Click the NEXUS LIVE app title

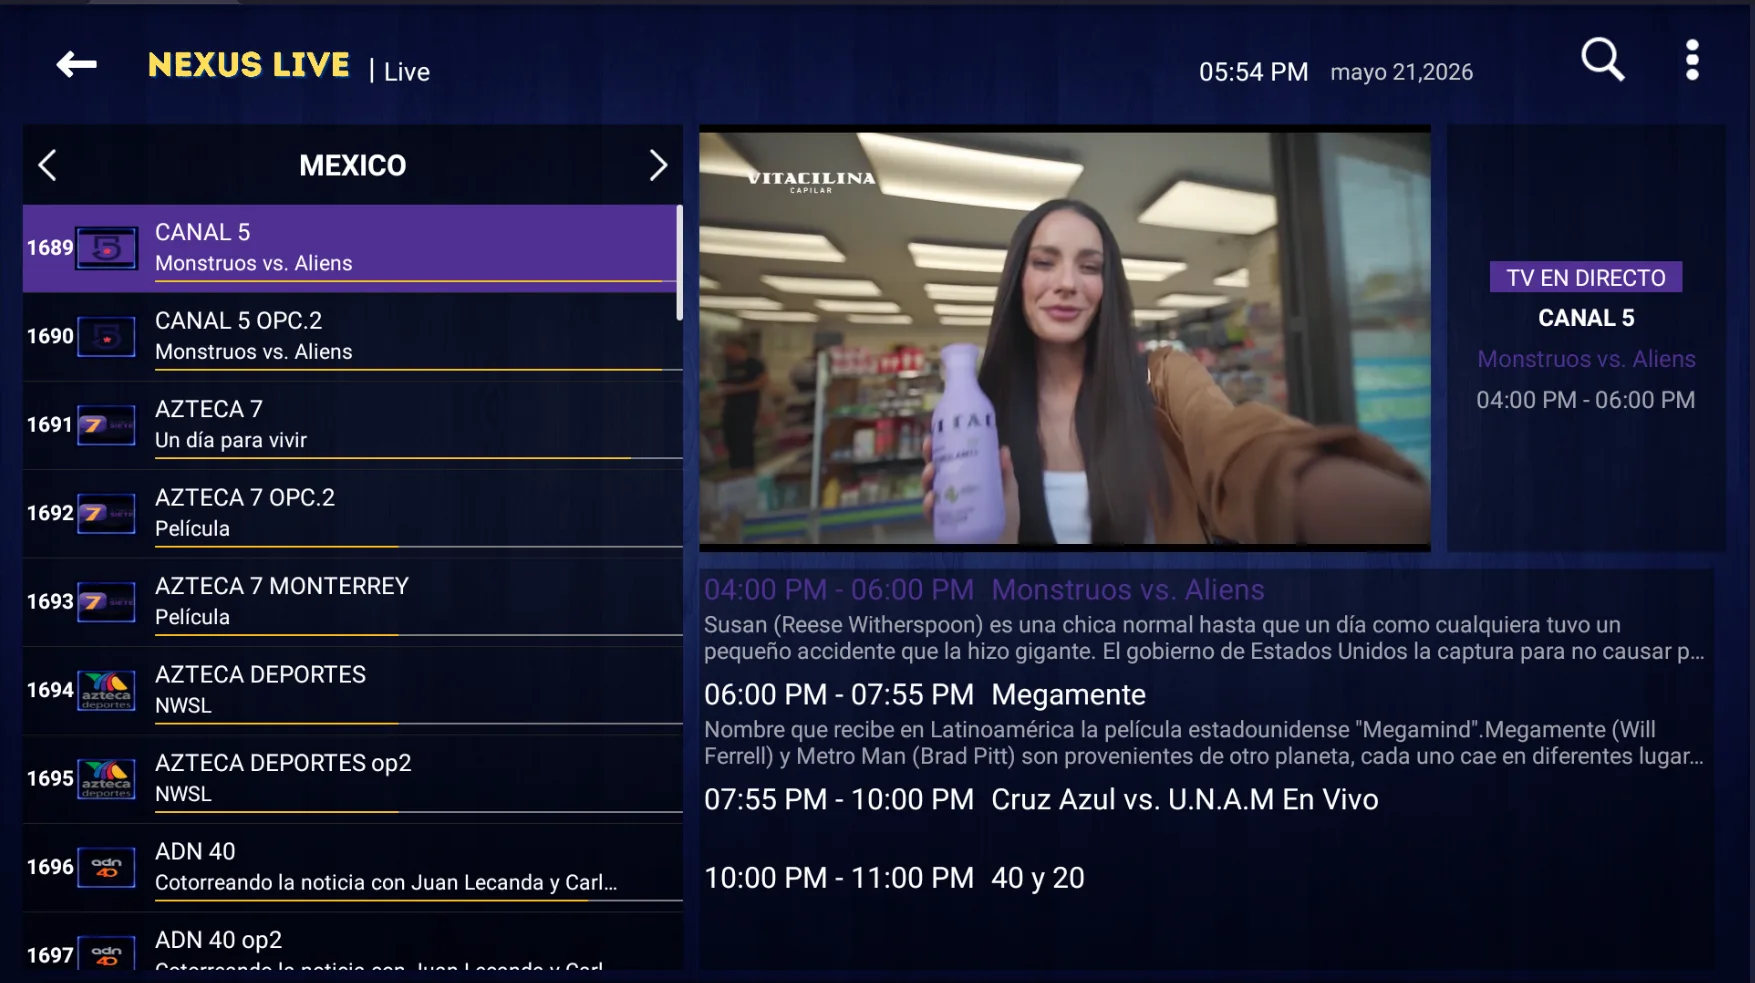click(x=249, y=65)
